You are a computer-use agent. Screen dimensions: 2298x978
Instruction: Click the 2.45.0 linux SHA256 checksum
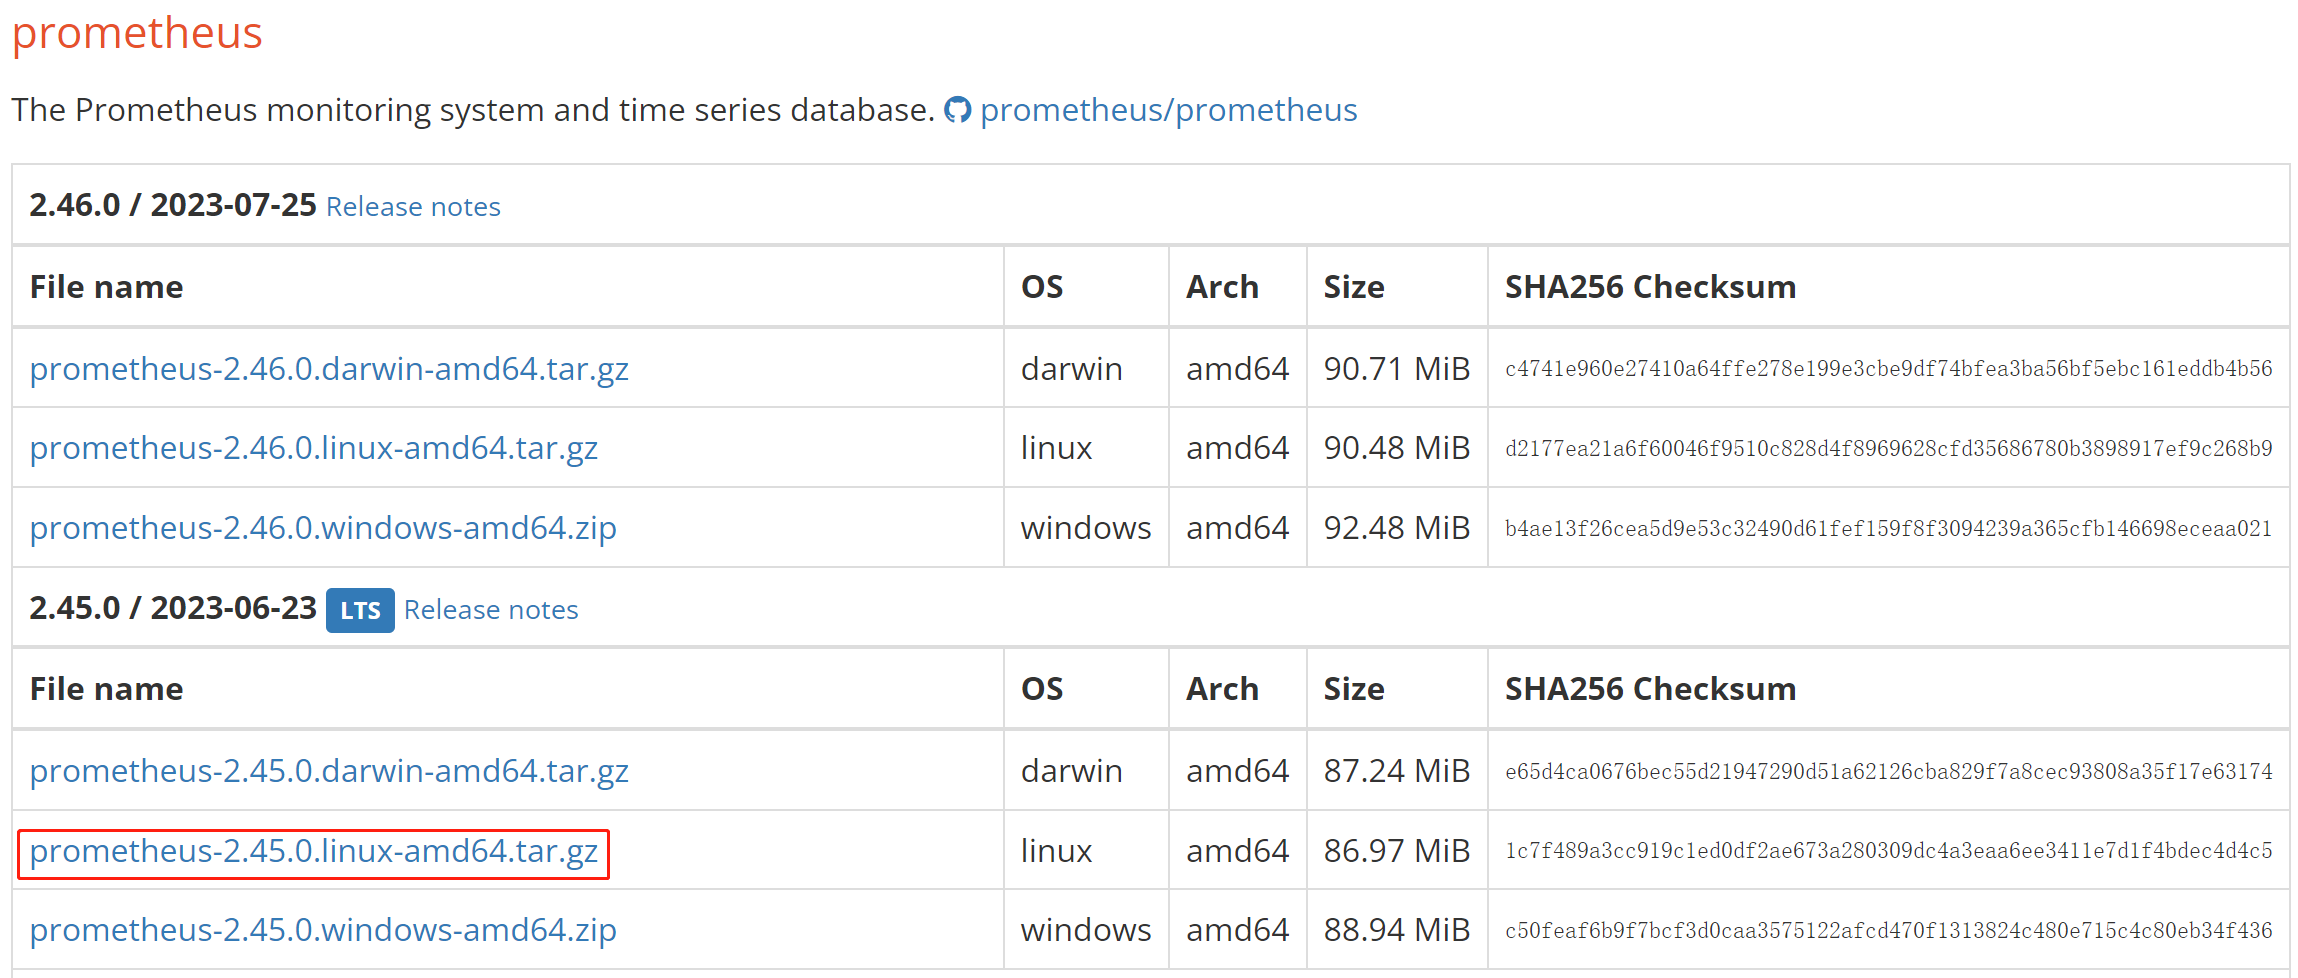click(x=1888, y=851)
